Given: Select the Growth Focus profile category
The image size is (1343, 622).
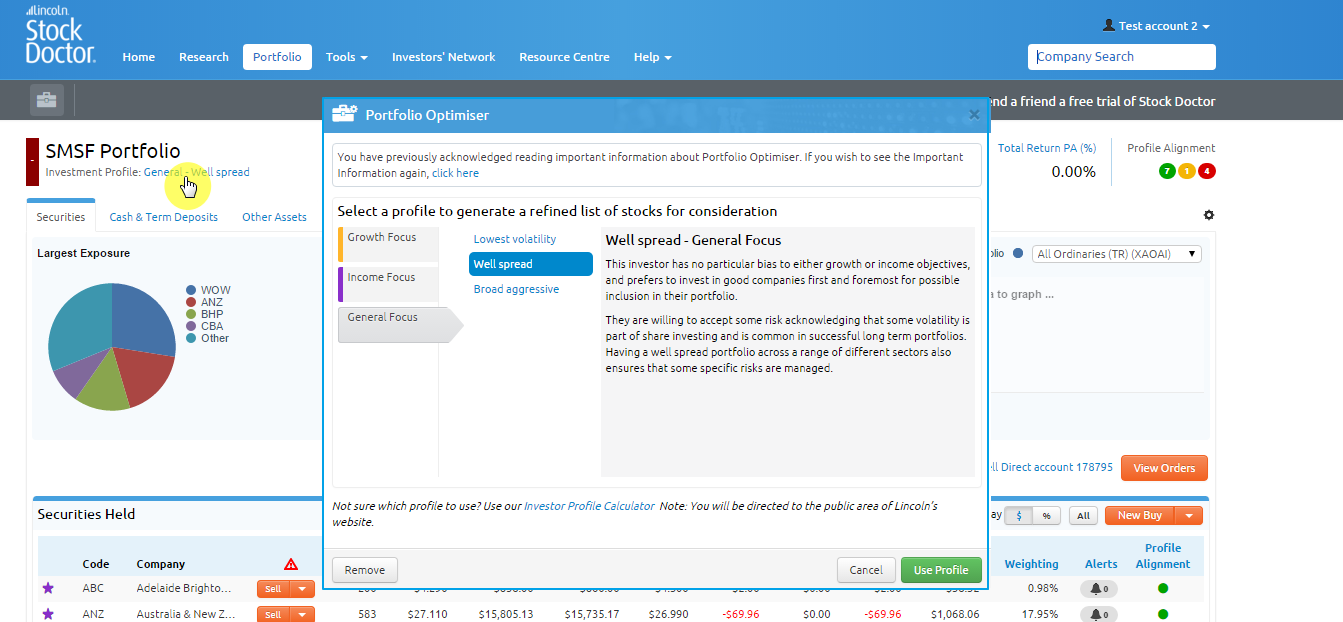Looking at the screenshot, I should point(388,243).
